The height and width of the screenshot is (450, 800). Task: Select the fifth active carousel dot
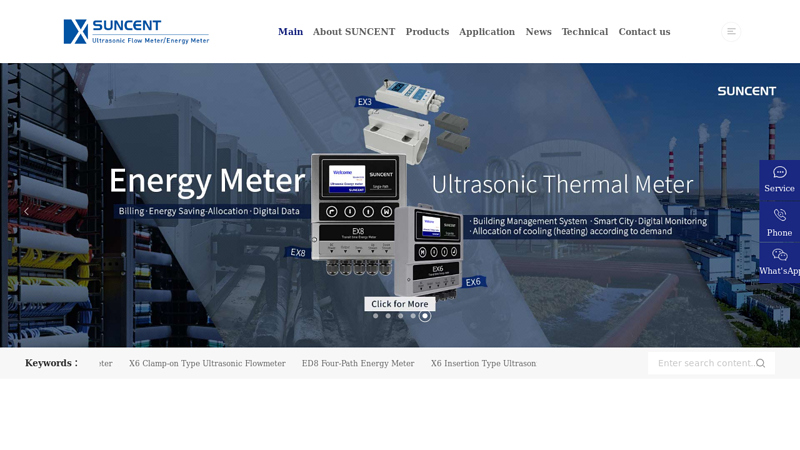425,316
